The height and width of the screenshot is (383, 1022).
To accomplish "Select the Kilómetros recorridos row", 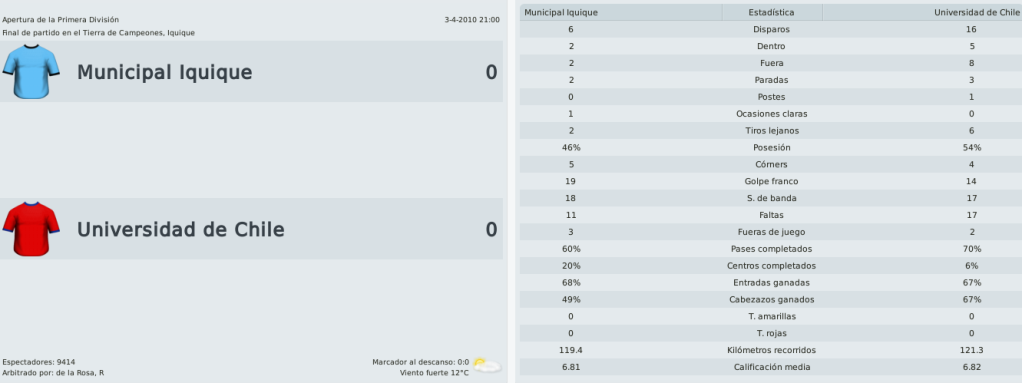I will (x=770, y=350).
